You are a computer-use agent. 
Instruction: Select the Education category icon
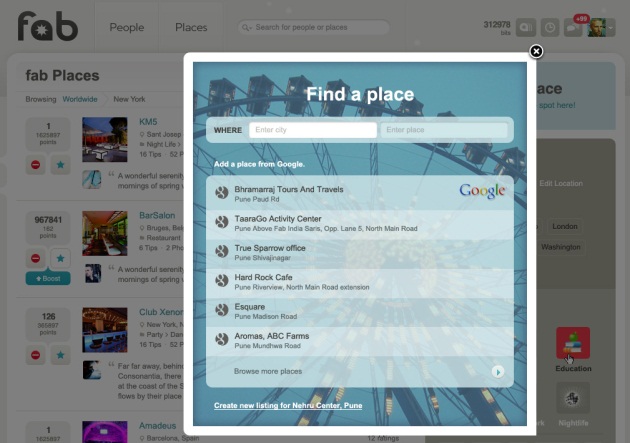point(573,343)
